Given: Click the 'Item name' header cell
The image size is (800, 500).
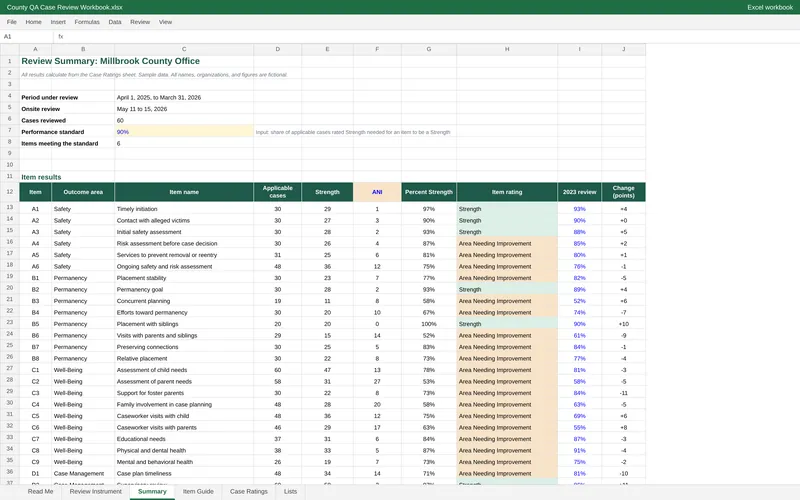Looking at the screenshot, I should pos(184,192).
